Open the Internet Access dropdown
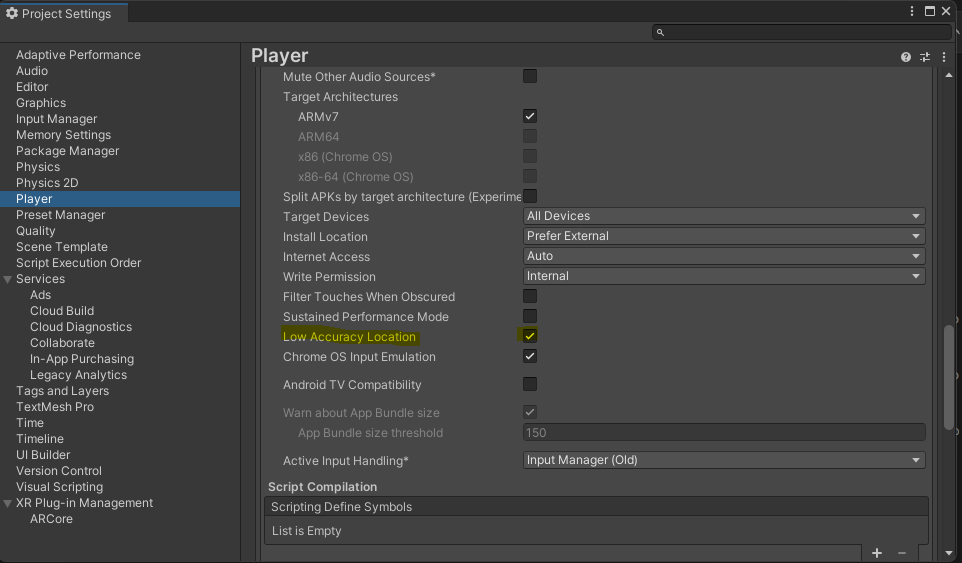This screenshot has width=962, height=563. (x=724, y=256)
